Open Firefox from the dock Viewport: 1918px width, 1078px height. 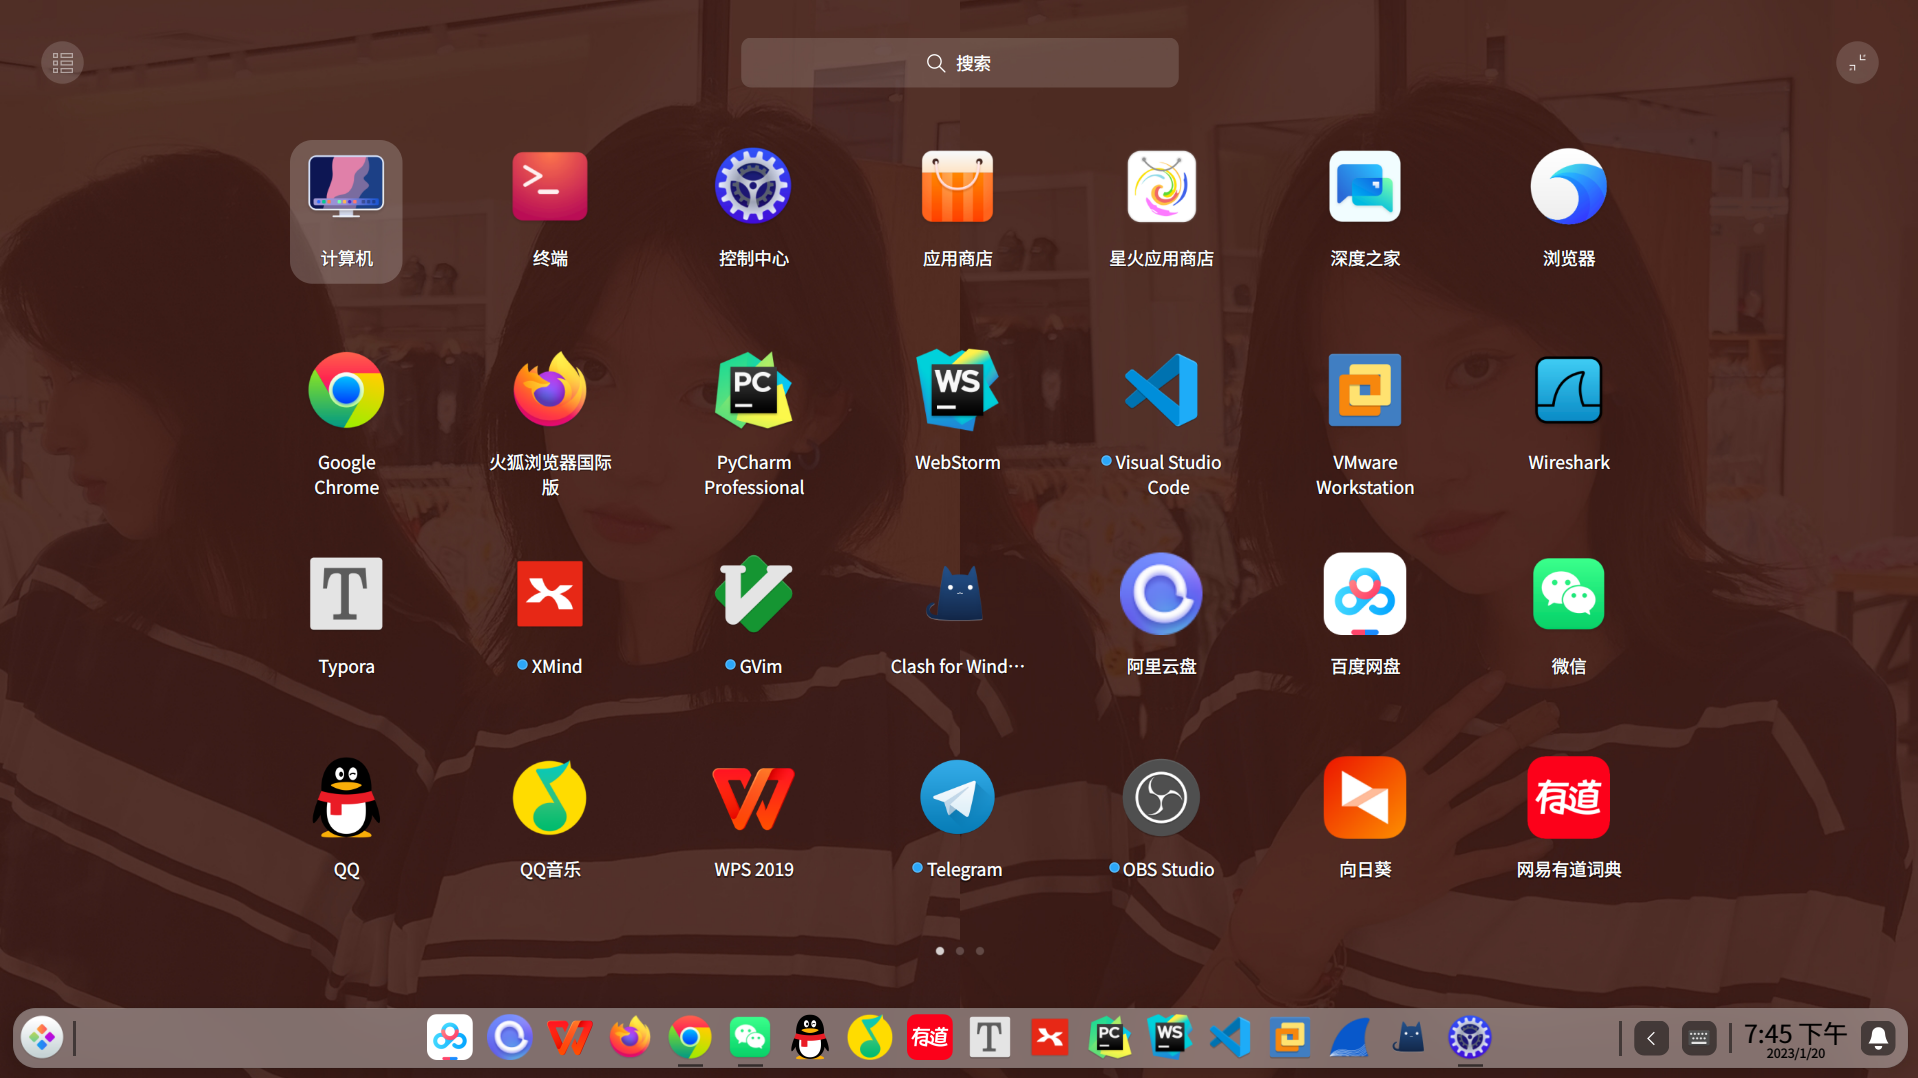(x=630, y=1038)
